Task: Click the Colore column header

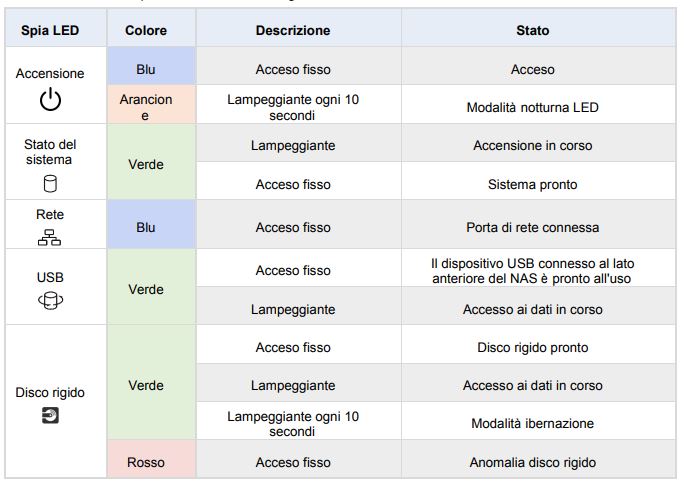Action: [146, 31]
